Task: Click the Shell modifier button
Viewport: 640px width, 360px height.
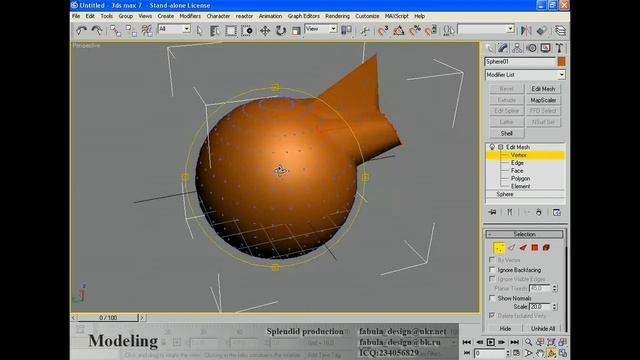Action: point(507,133)
